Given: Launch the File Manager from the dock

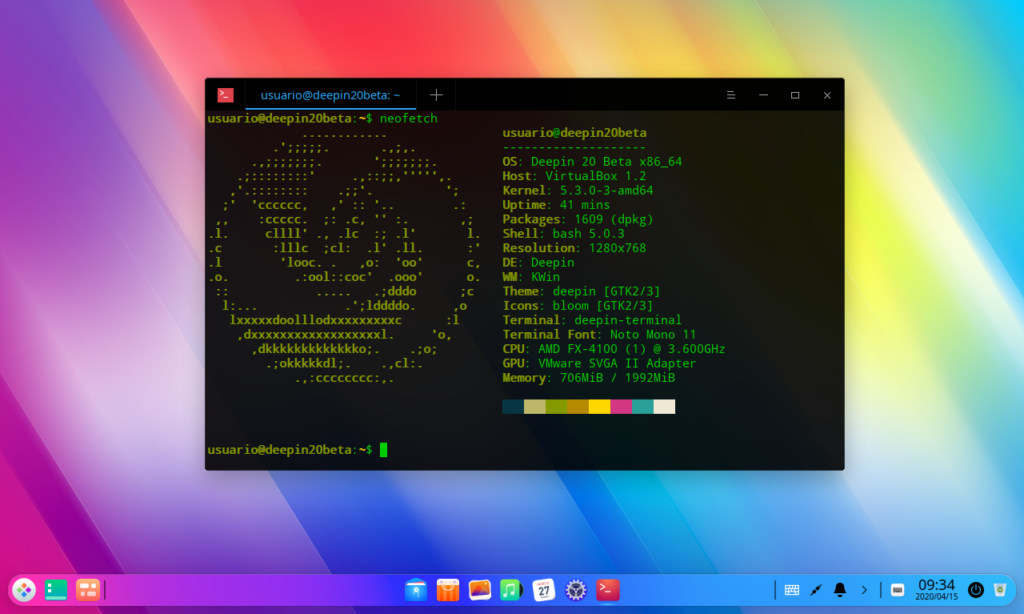Looking at the screenshot, I should 416,590.
